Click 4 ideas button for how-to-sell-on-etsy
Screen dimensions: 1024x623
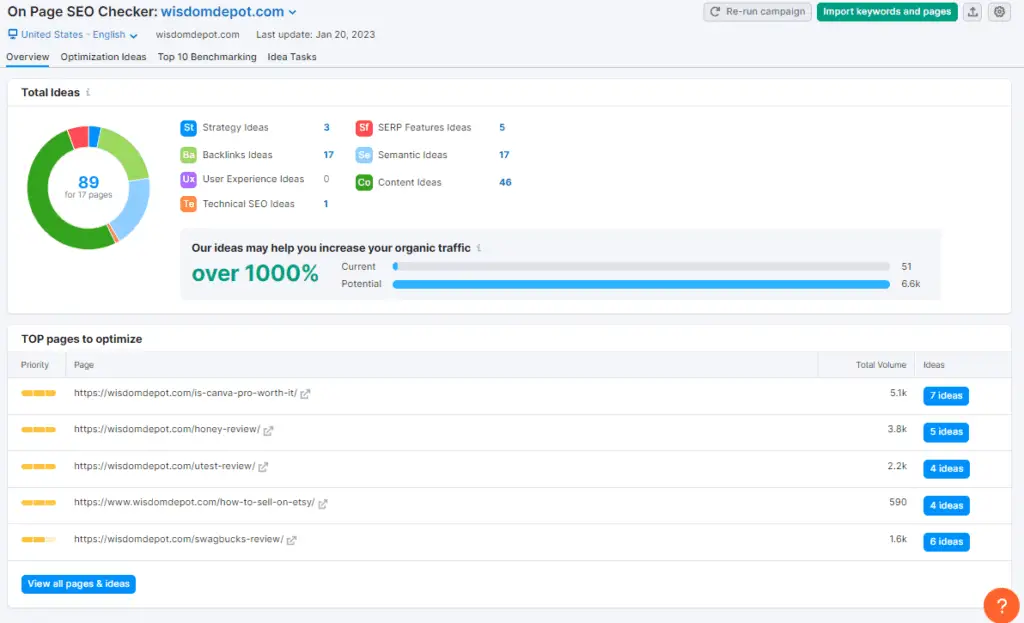(946, 505)
